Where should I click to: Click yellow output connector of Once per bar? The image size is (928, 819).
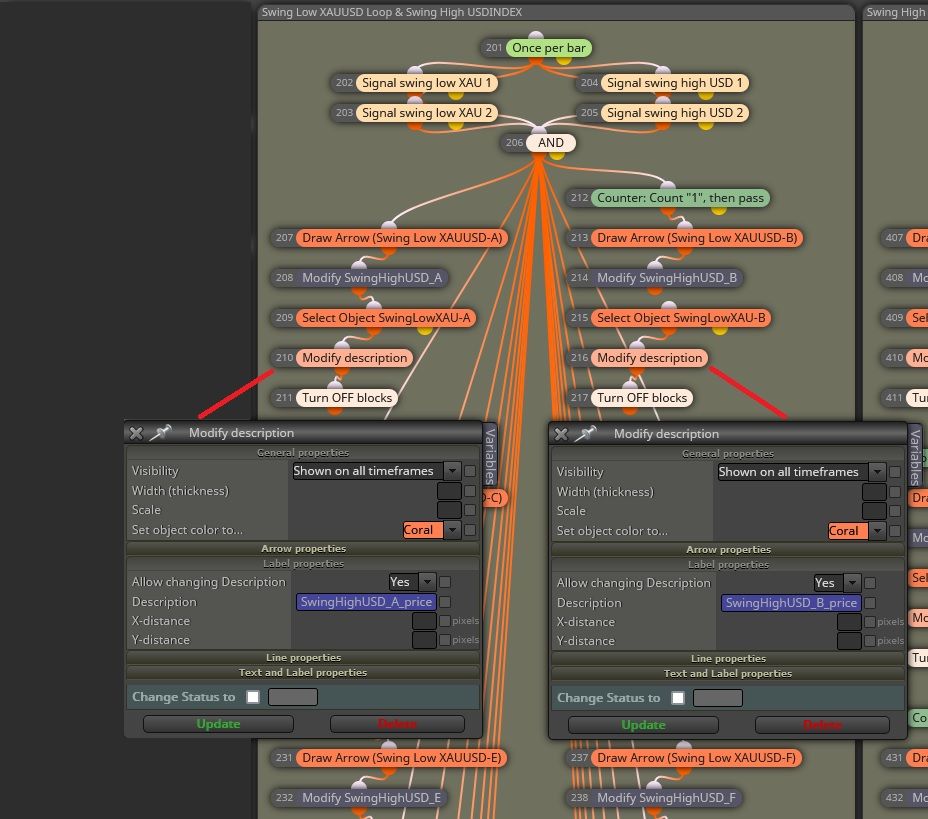[563, 60]
